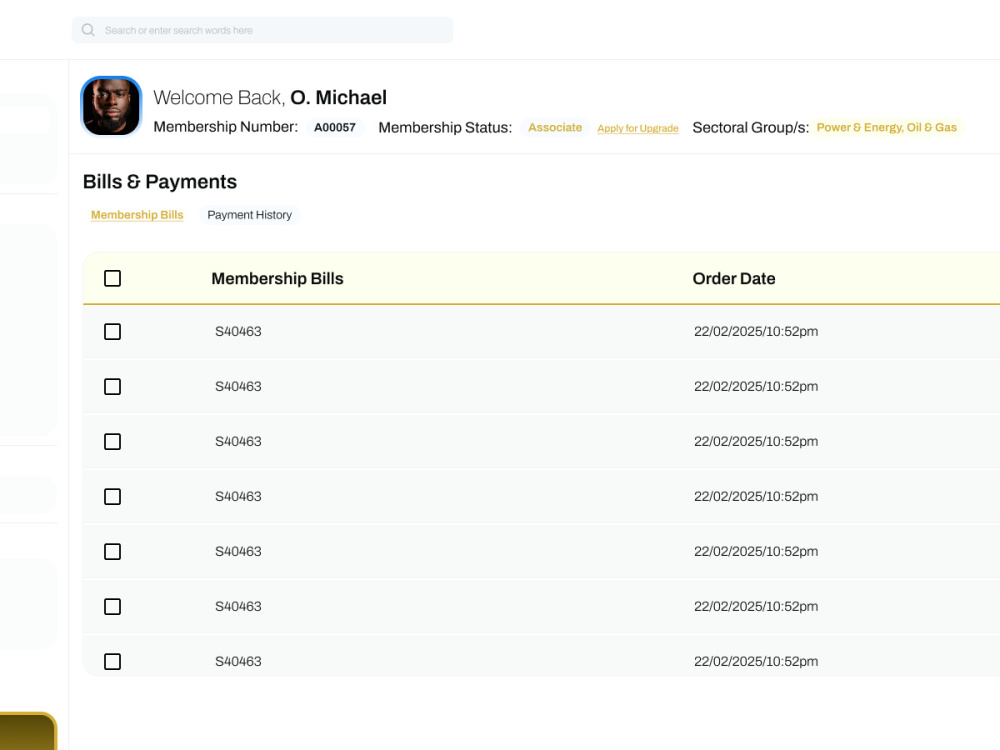Image resolution: width=1000 pixels, height=750 pixels.
Task: Click the Bills & Payments heading
Action: pyautogui.click(x=160, y=182)
